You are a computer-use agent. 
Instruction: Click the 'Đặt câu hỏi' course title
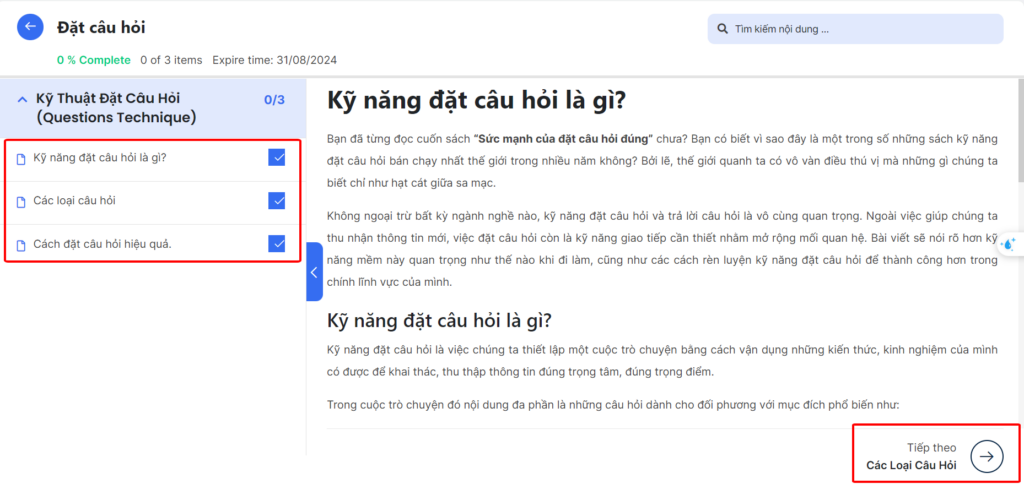[101, 27]
